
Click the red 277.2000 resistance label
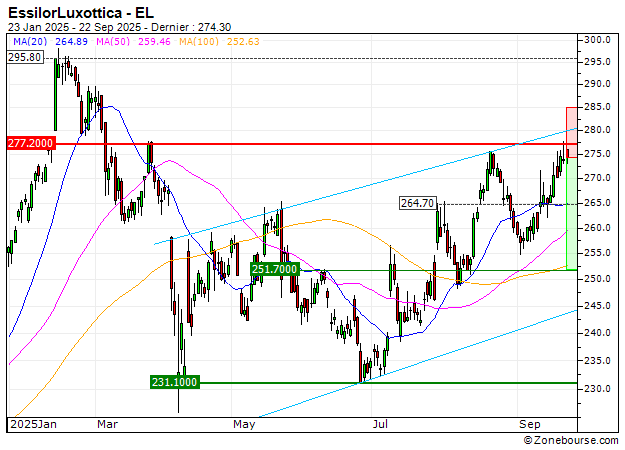tap(30, 144)
